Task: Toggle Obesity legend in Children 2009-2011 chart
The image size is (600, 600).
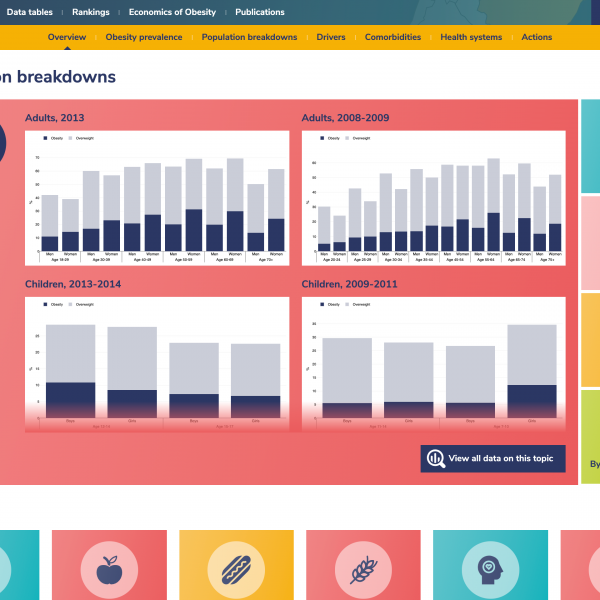Action: click(325, 304)
